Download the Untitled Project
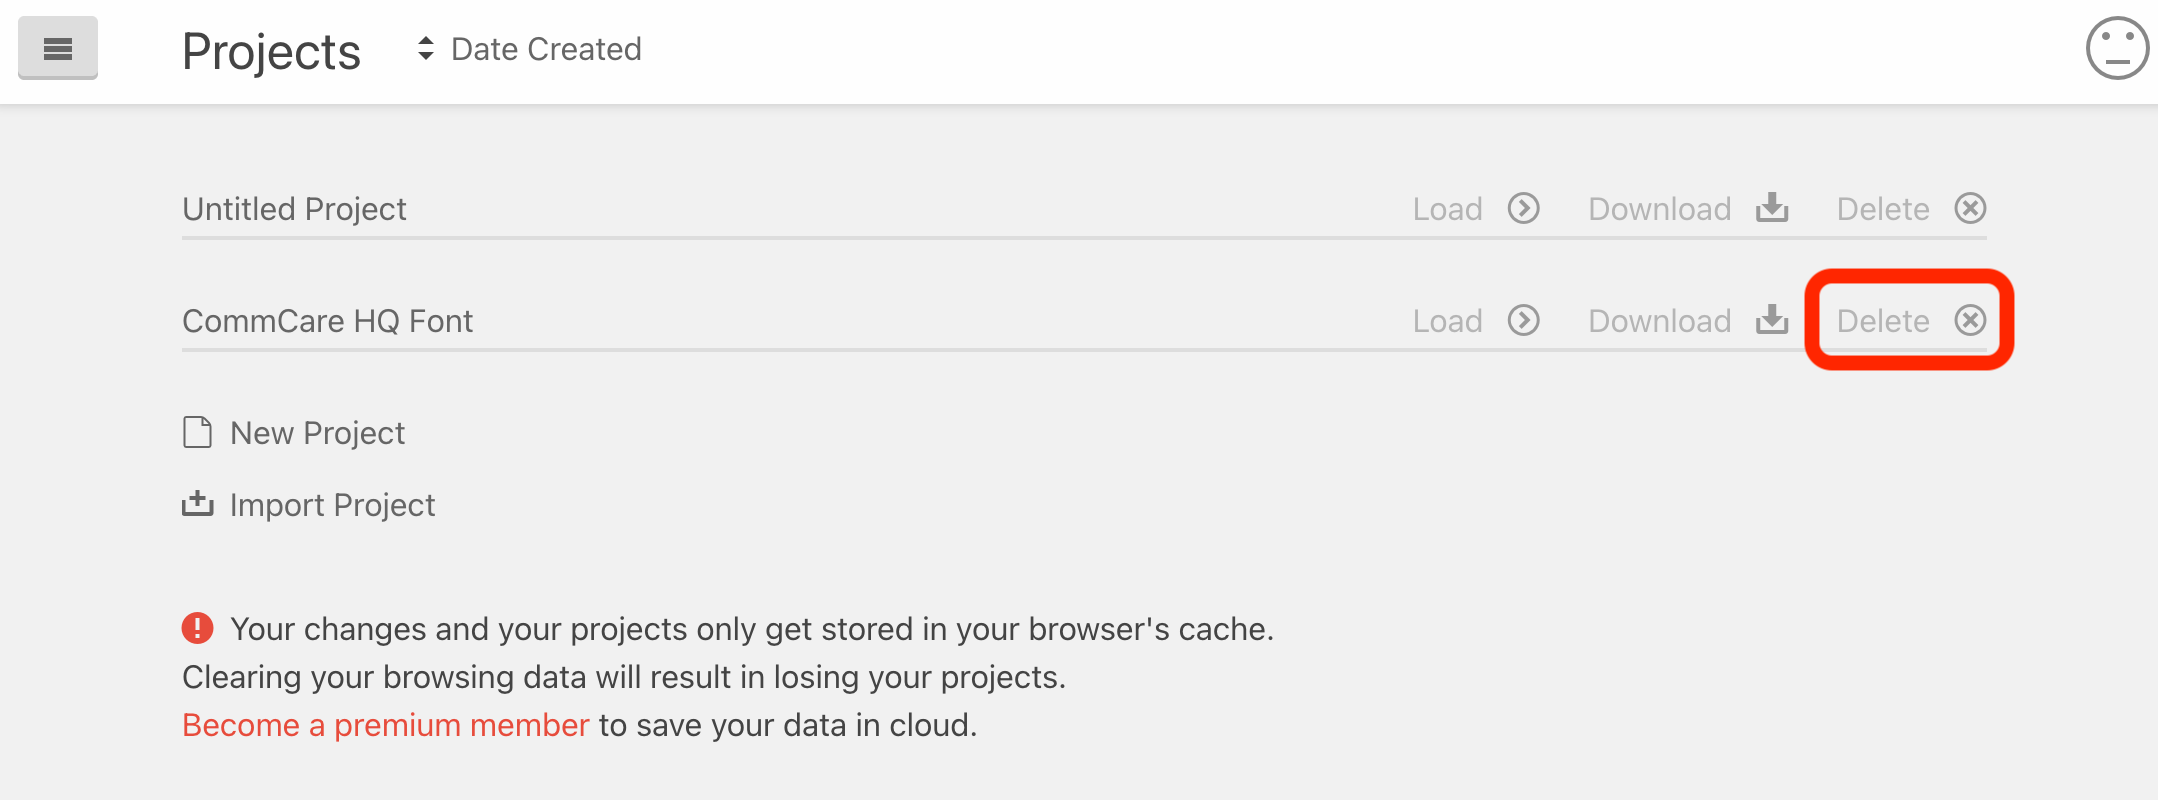 pos(1688,208)
